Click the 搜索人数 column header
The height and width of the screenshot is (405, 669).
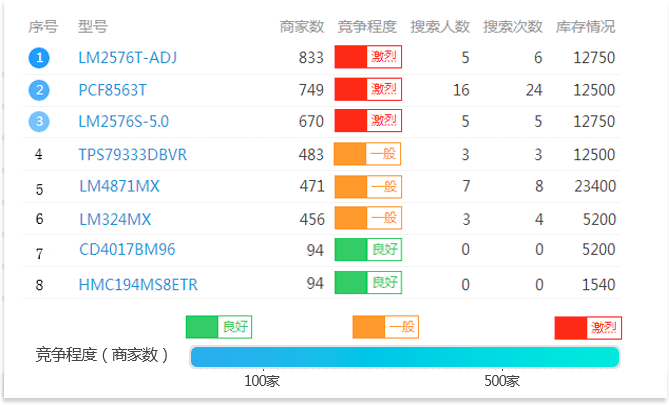pyautogui.click(x=440, y=26)
